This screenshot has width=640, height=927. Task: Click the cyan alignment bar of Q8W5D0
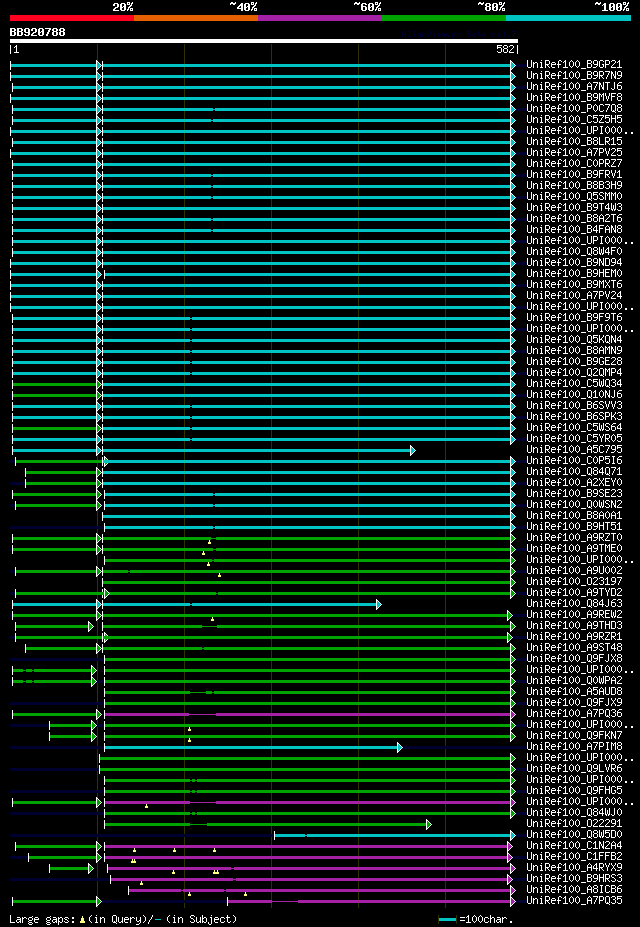tap(395, 835)
